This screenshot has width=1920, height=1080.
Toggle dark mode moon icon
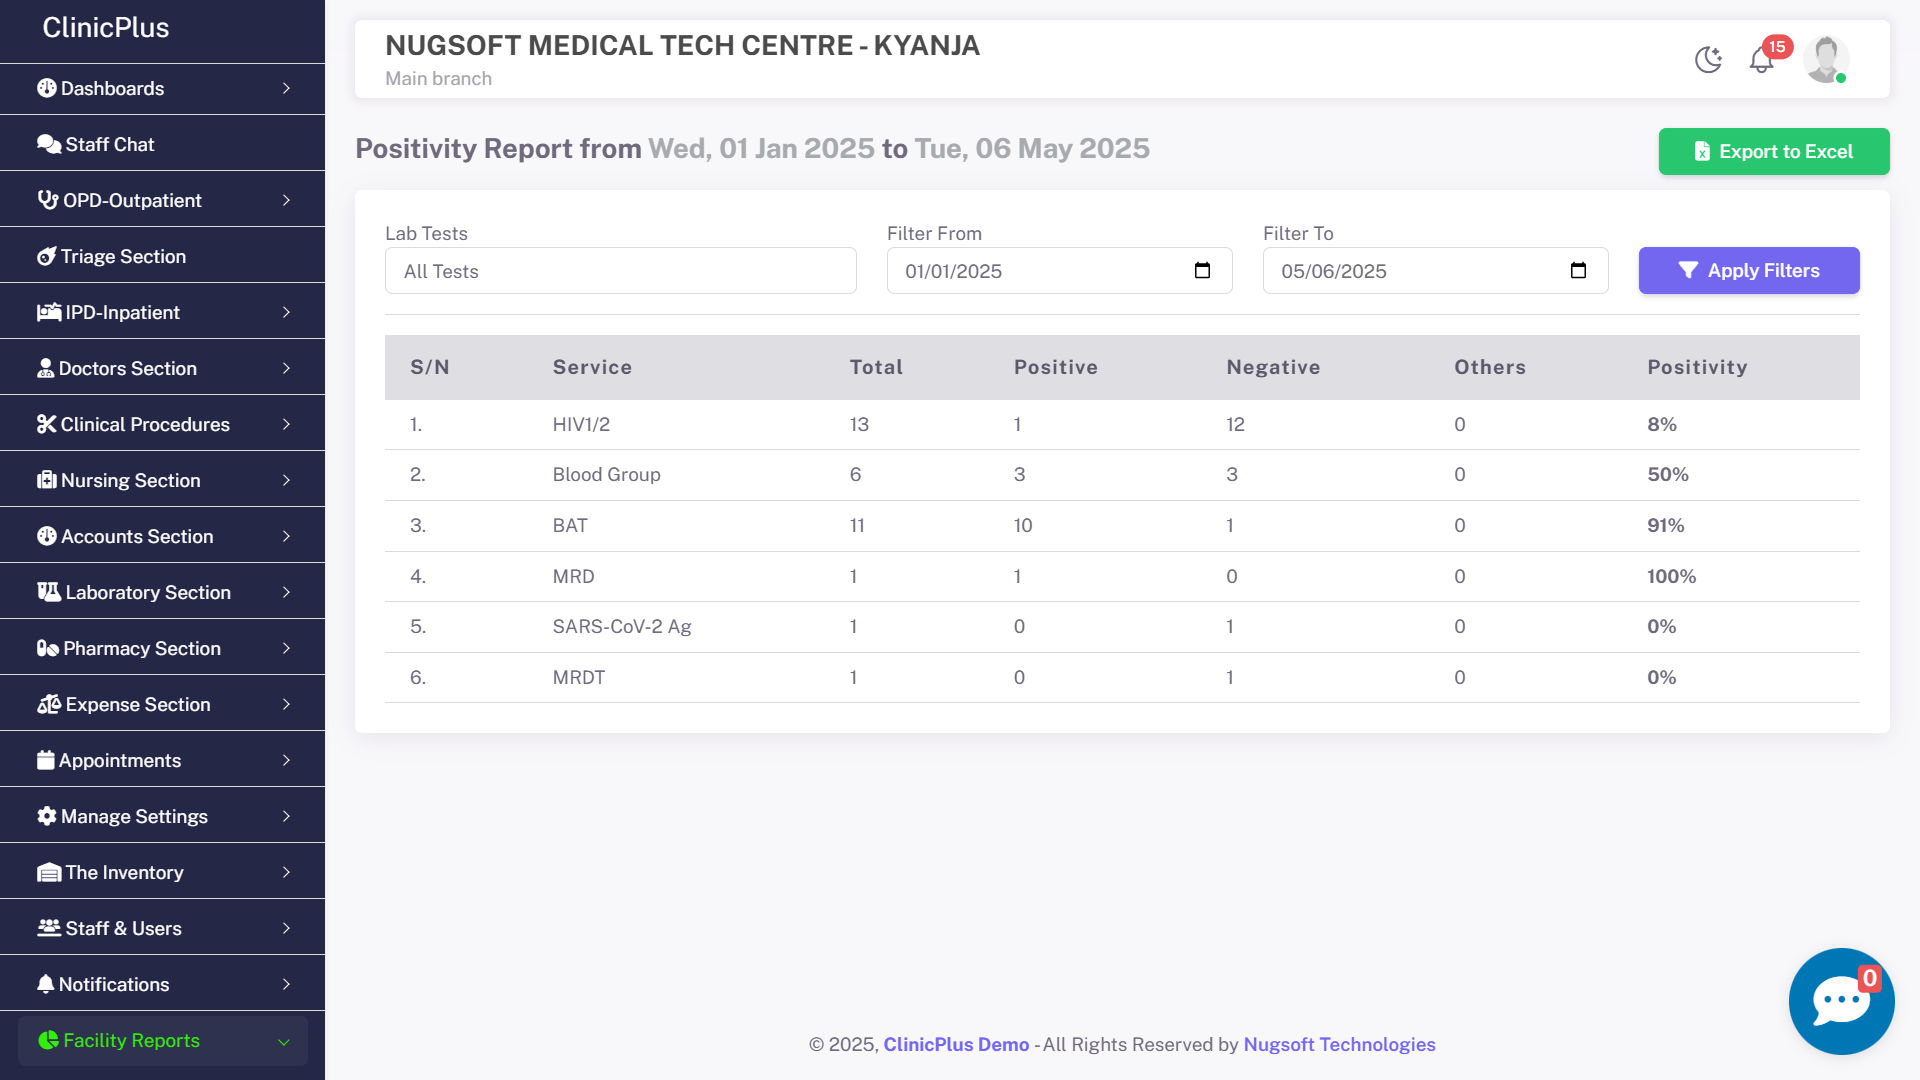click(1708, 60)
